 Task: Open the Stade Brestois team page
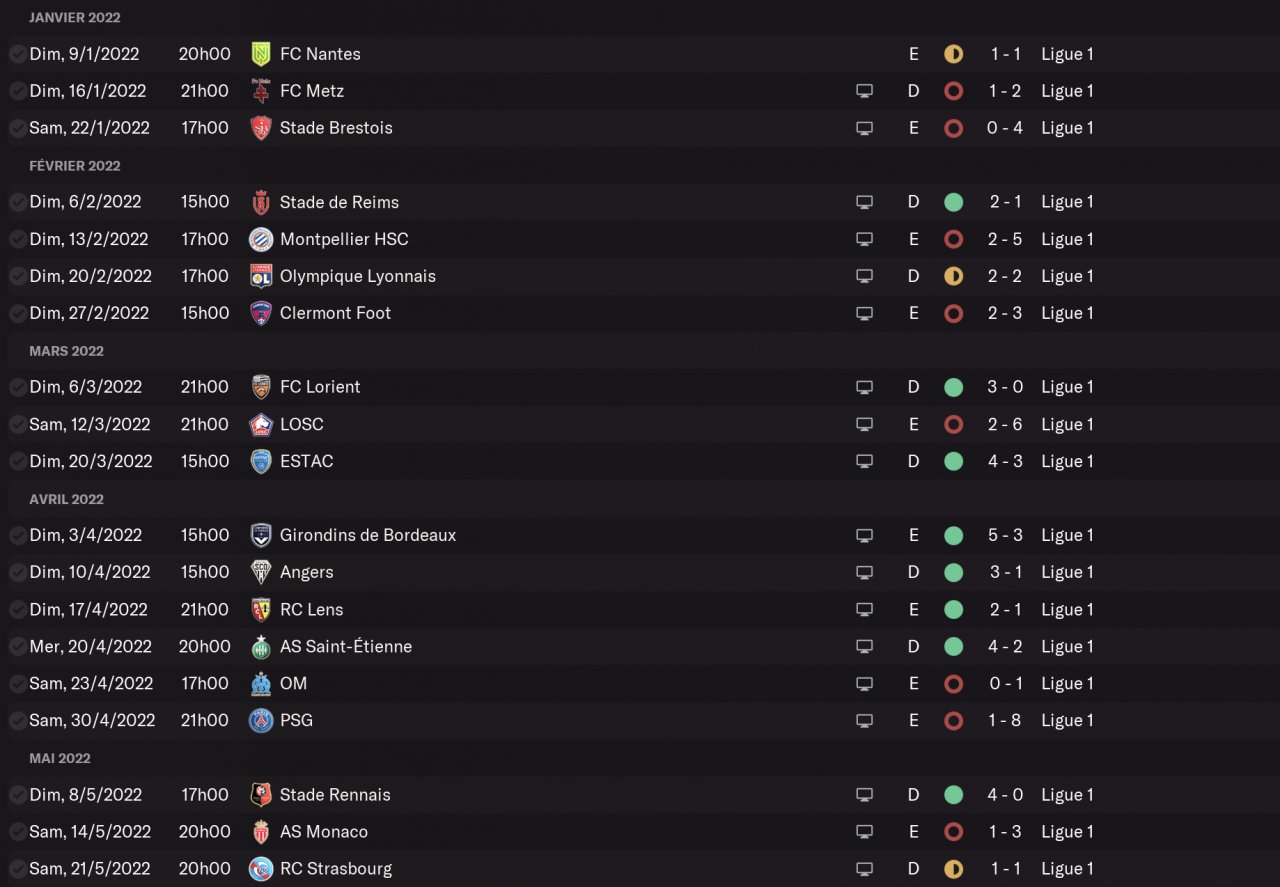tap(336, 128)
